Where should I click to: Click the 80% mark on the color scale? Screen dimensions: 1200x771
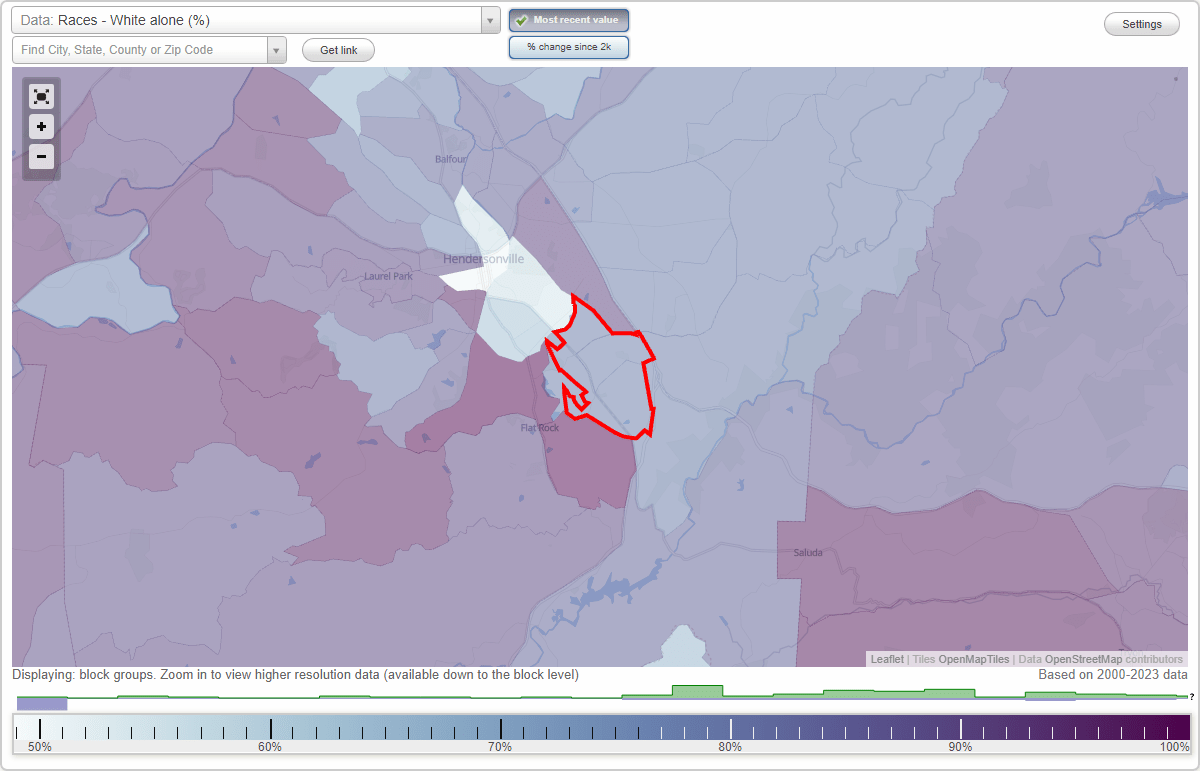(730, 727)
